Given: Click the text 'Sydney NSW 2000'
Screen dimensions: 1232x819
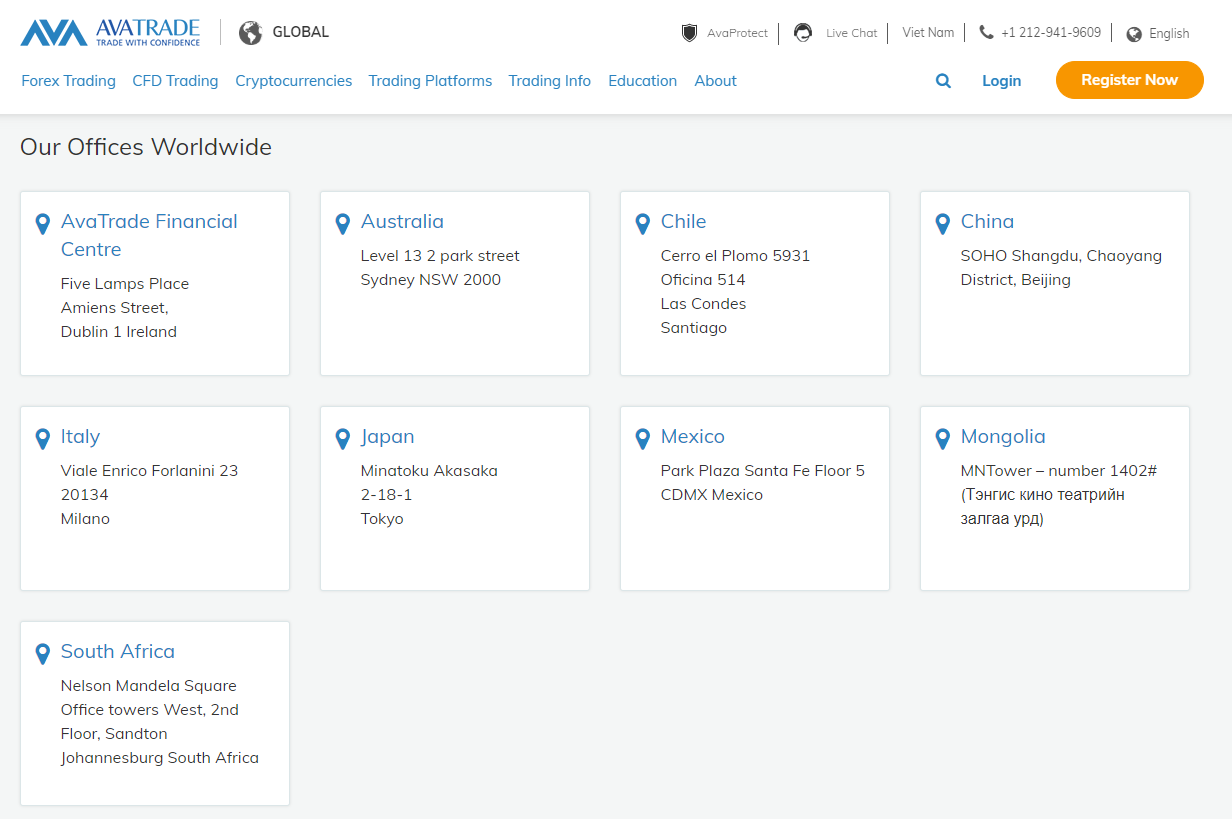Looking at the screenshot, I should (431, 280).
